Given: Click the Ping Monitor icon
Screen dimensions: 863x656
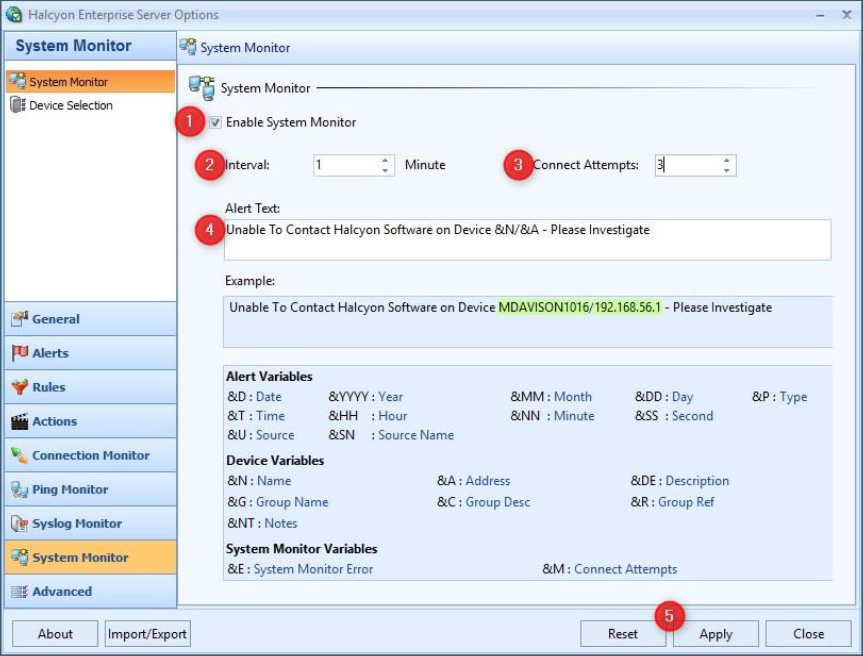Looking at the screenshot, I should click(19, 489).
